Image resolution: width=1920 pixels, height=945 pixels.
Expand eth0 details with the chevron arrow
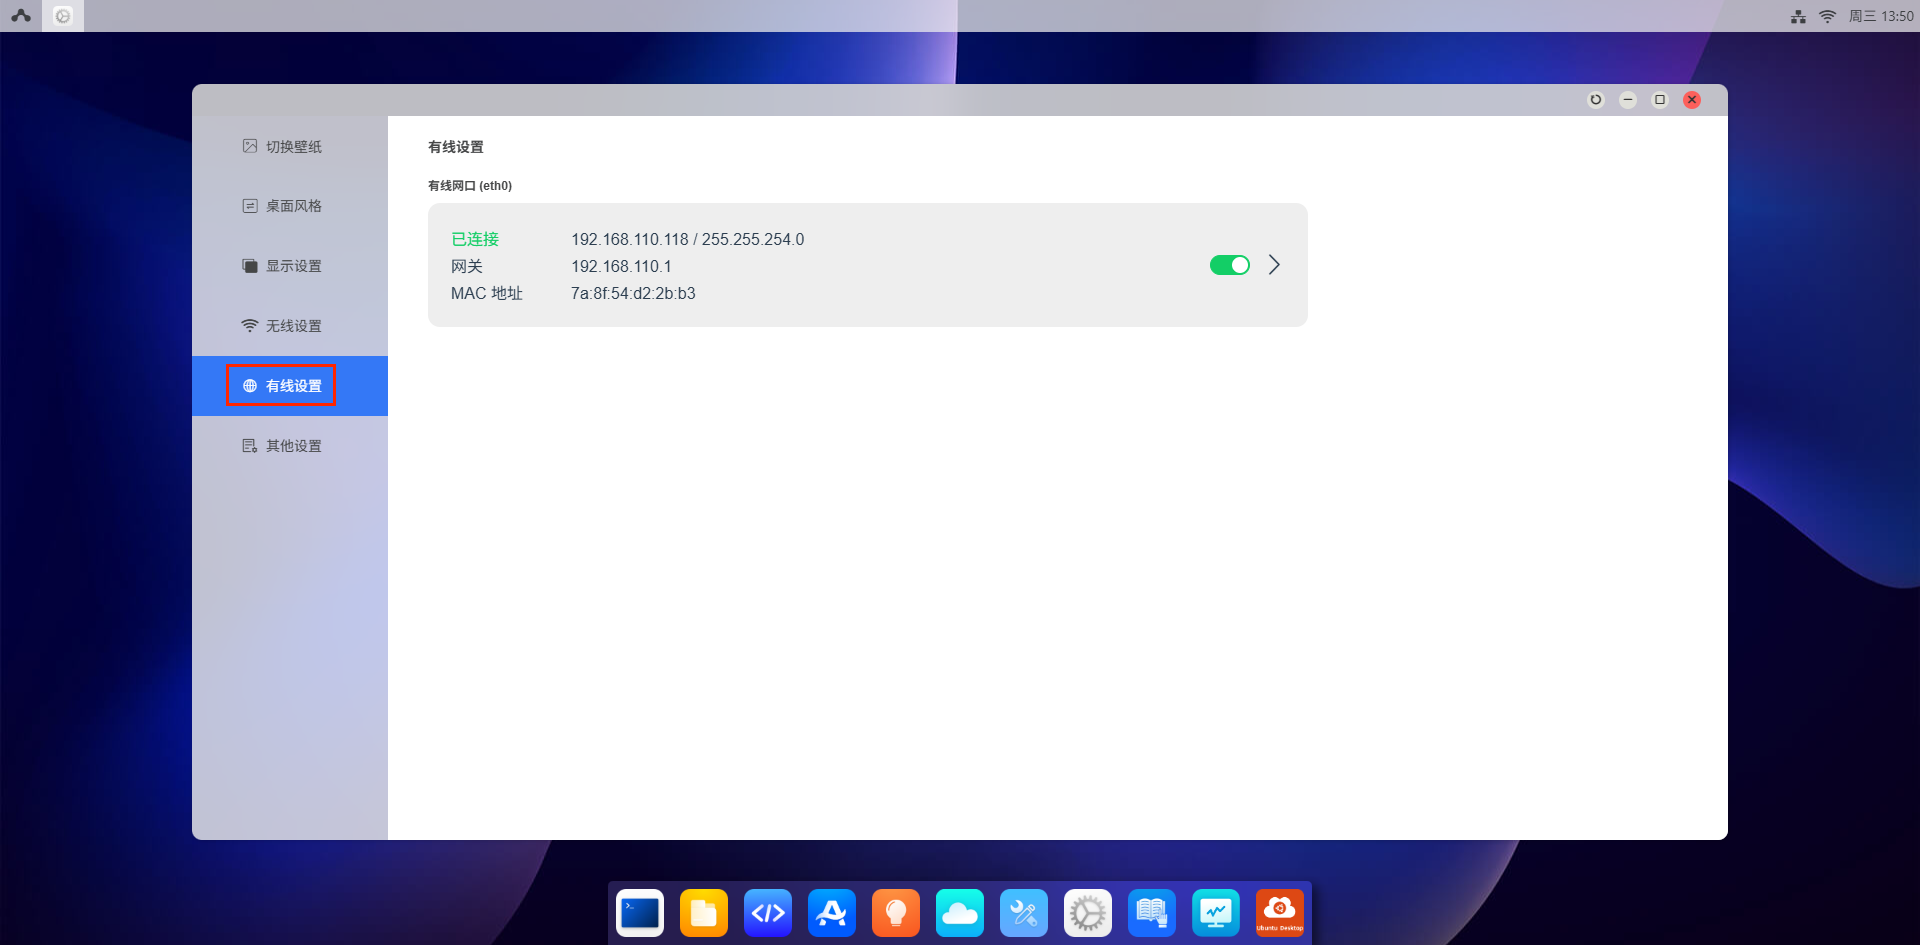[1274, 265]
